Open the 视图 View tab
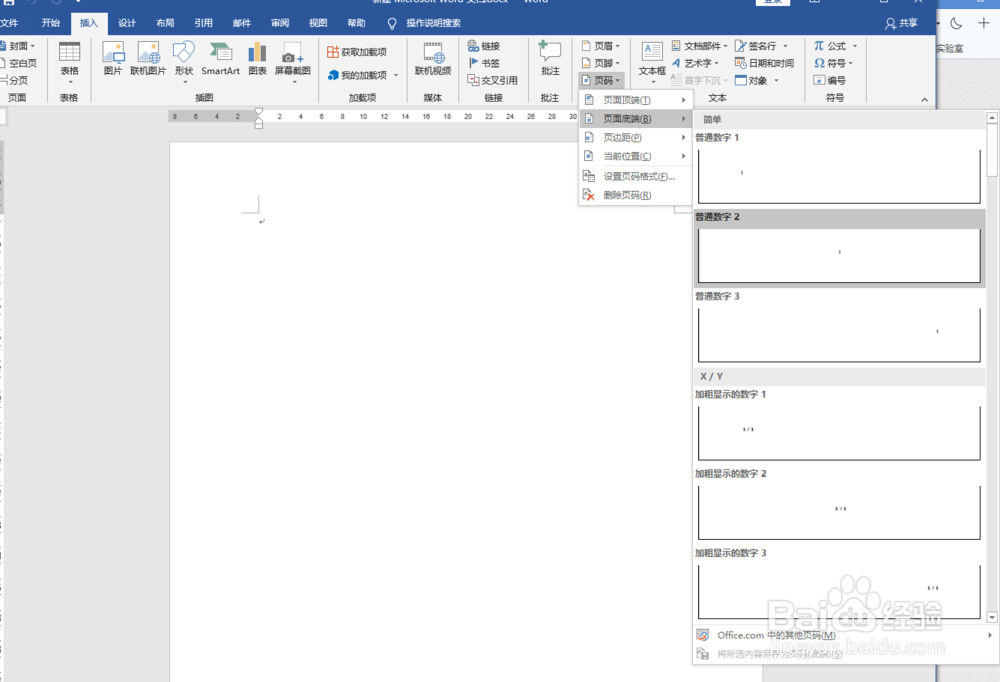This screenshot has height=682, width=1000. (318, 23)
